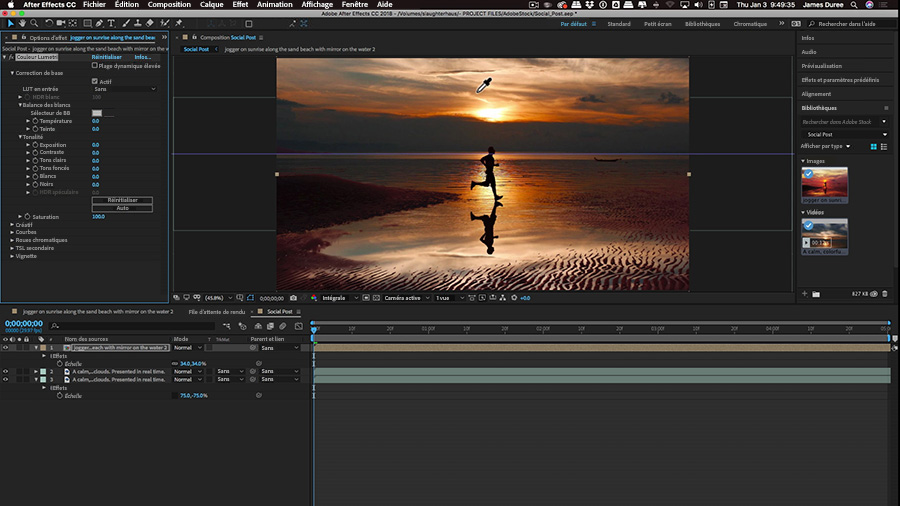This screenshot has height=506, width=900.
Task: Click the Auto button under Tonalité
Action: (x=122, y=207)
